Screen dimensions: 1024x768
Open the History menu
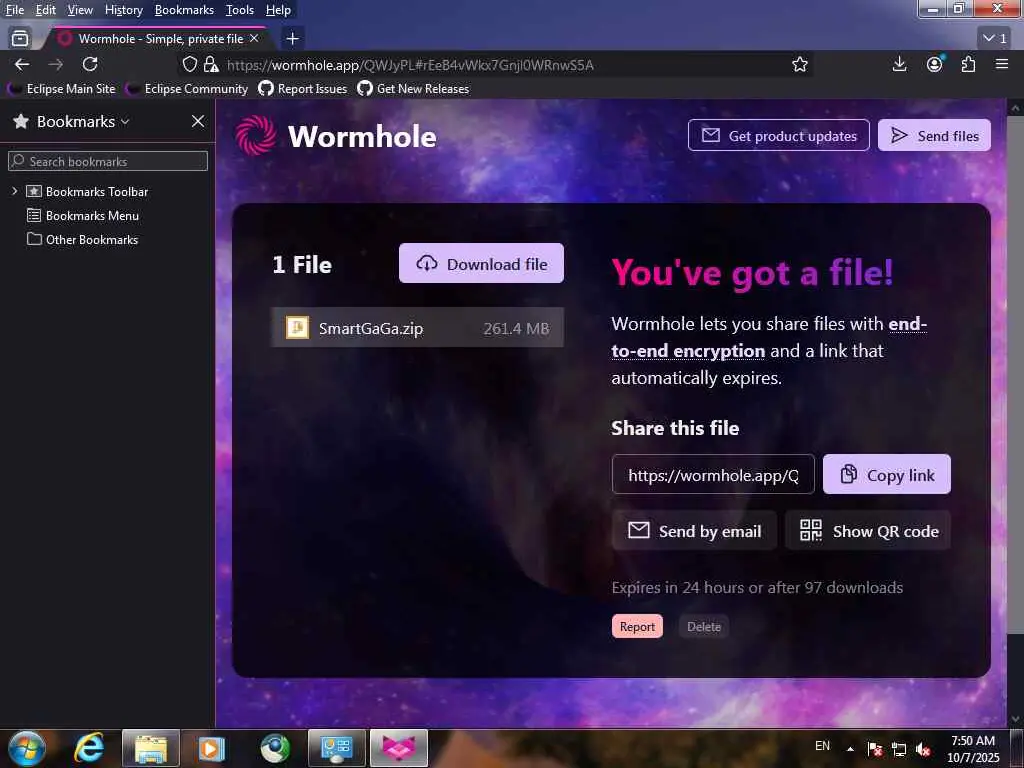(123, 10)
